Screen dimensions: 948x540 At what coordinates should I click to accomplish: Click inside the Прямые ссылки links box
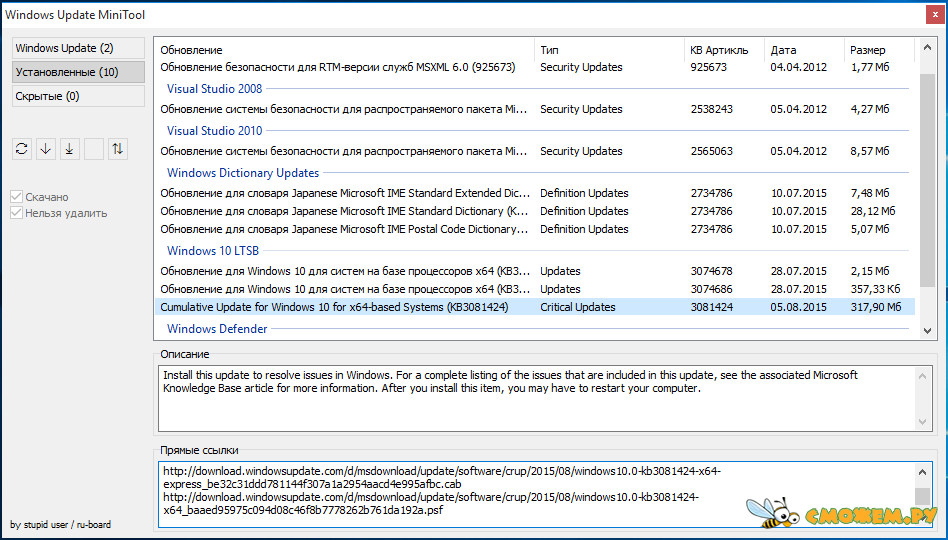[x=537, y=495]
